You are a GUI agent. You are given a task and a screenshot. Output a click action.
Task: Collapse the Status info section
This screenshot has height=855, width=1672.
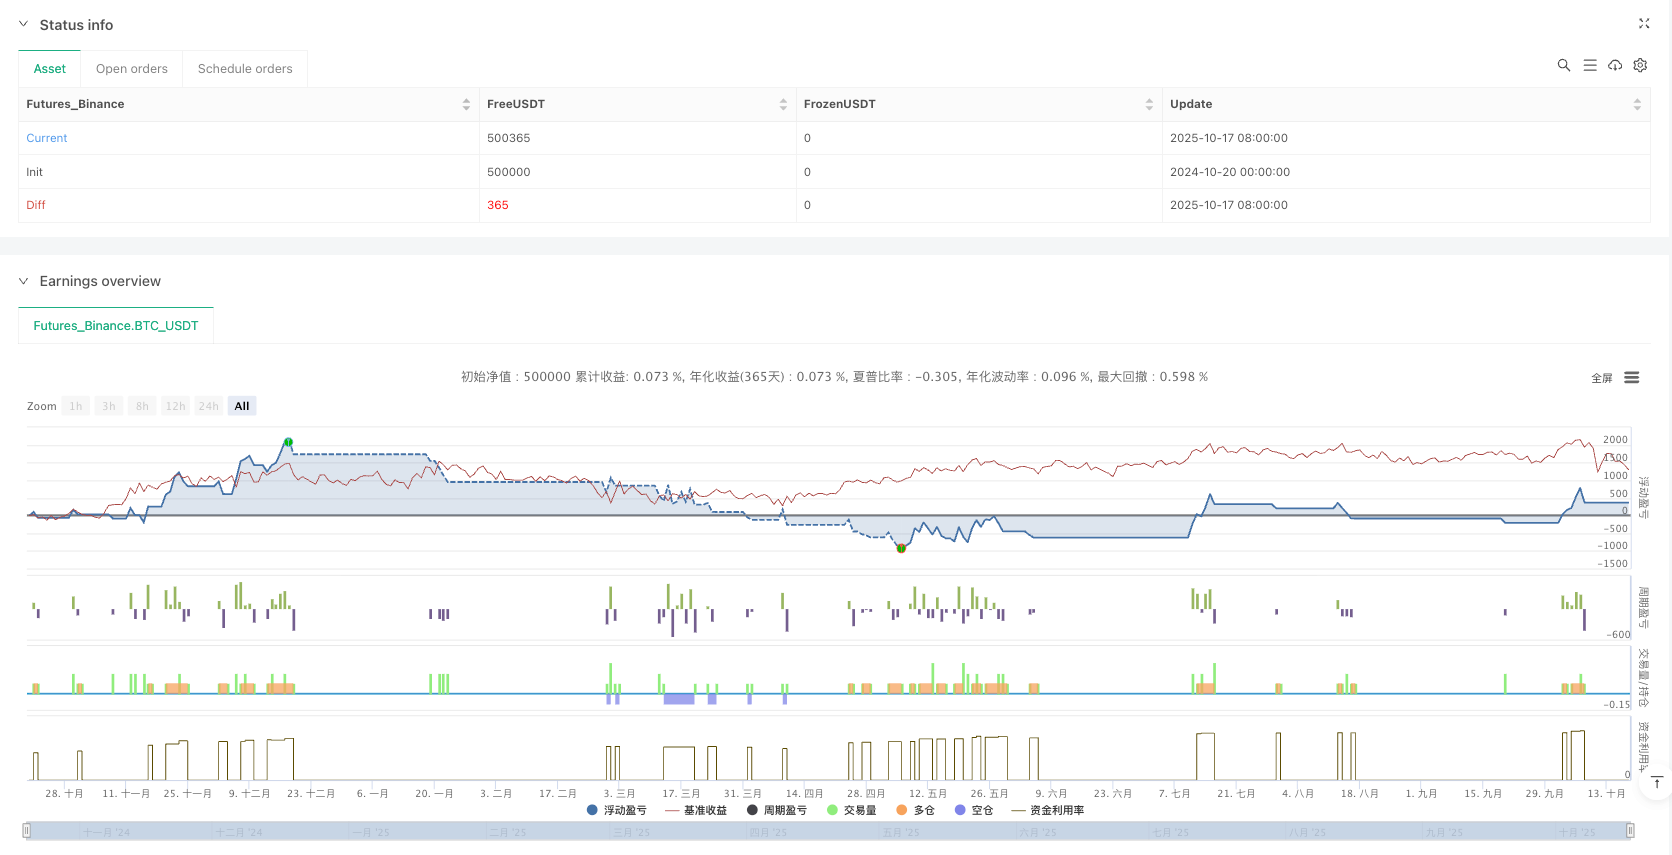tap(24, 24)
